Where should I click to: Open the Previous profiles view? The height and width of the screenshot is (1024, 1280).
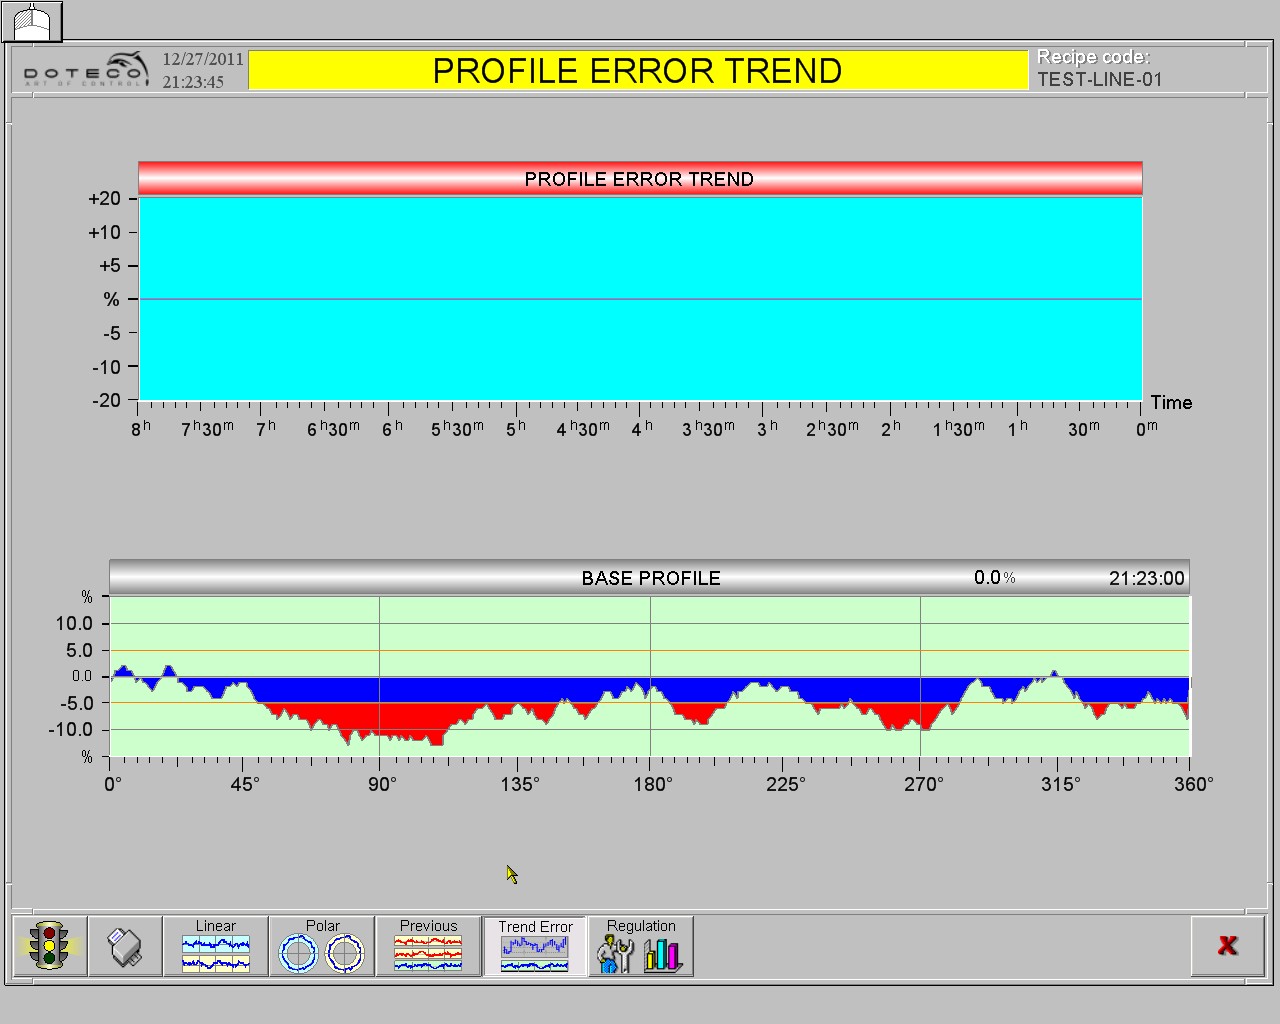coord(429,946)
